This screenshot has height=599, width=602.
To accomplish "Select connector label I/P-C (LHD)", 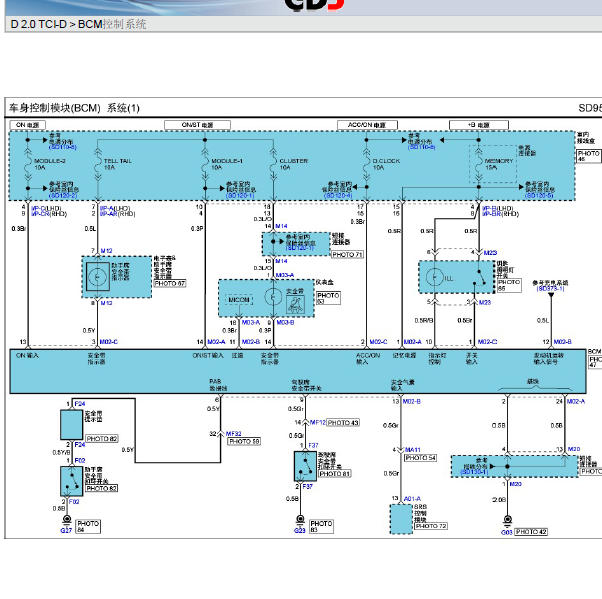I will (x=46, y=208).
